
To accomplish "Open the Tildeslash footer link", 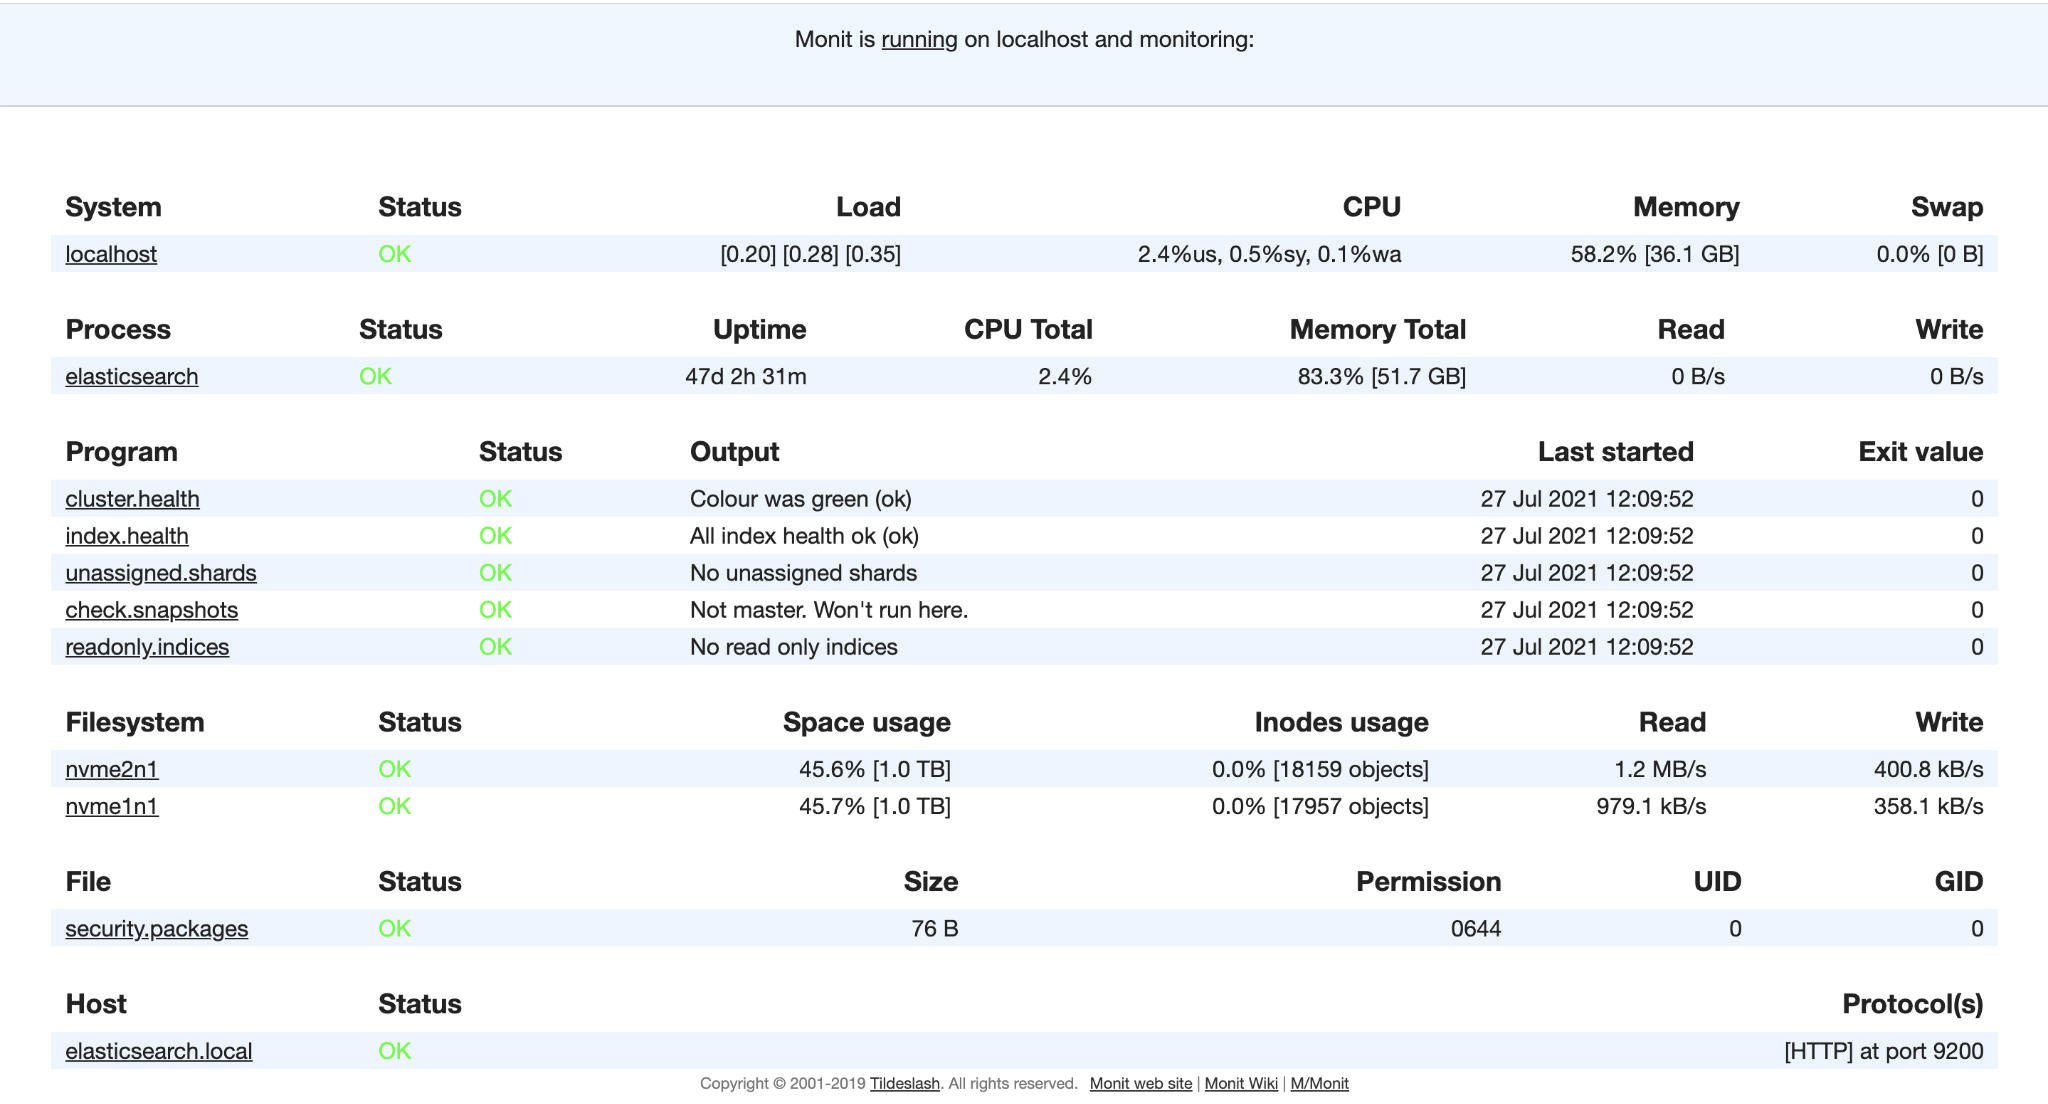I will (x=904, y=1083).
